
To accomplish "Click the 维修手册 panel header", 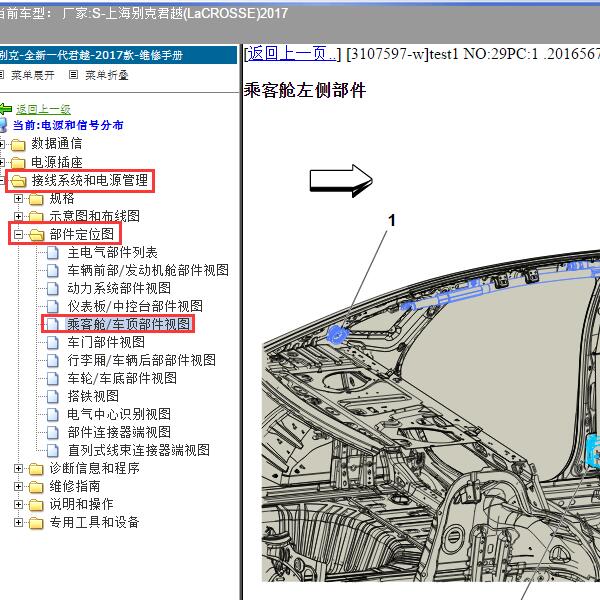I will click(118, 55).
